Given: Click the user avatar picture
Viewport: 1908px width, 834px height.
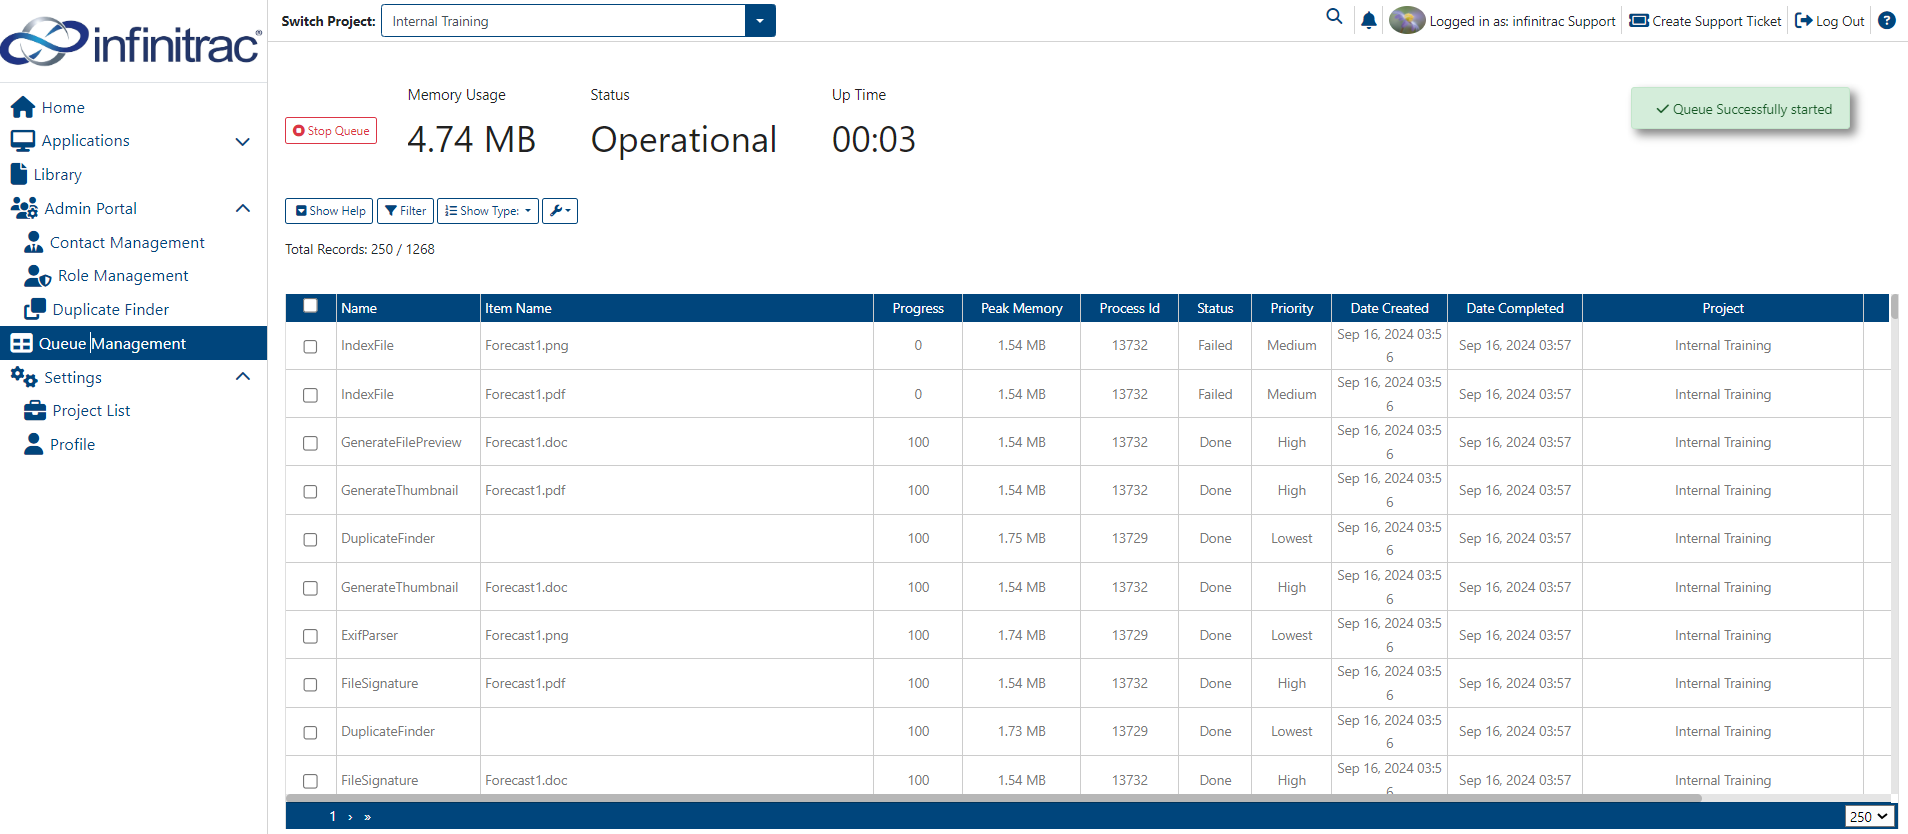Looking at the screenshot, I should click(1407, 20).
